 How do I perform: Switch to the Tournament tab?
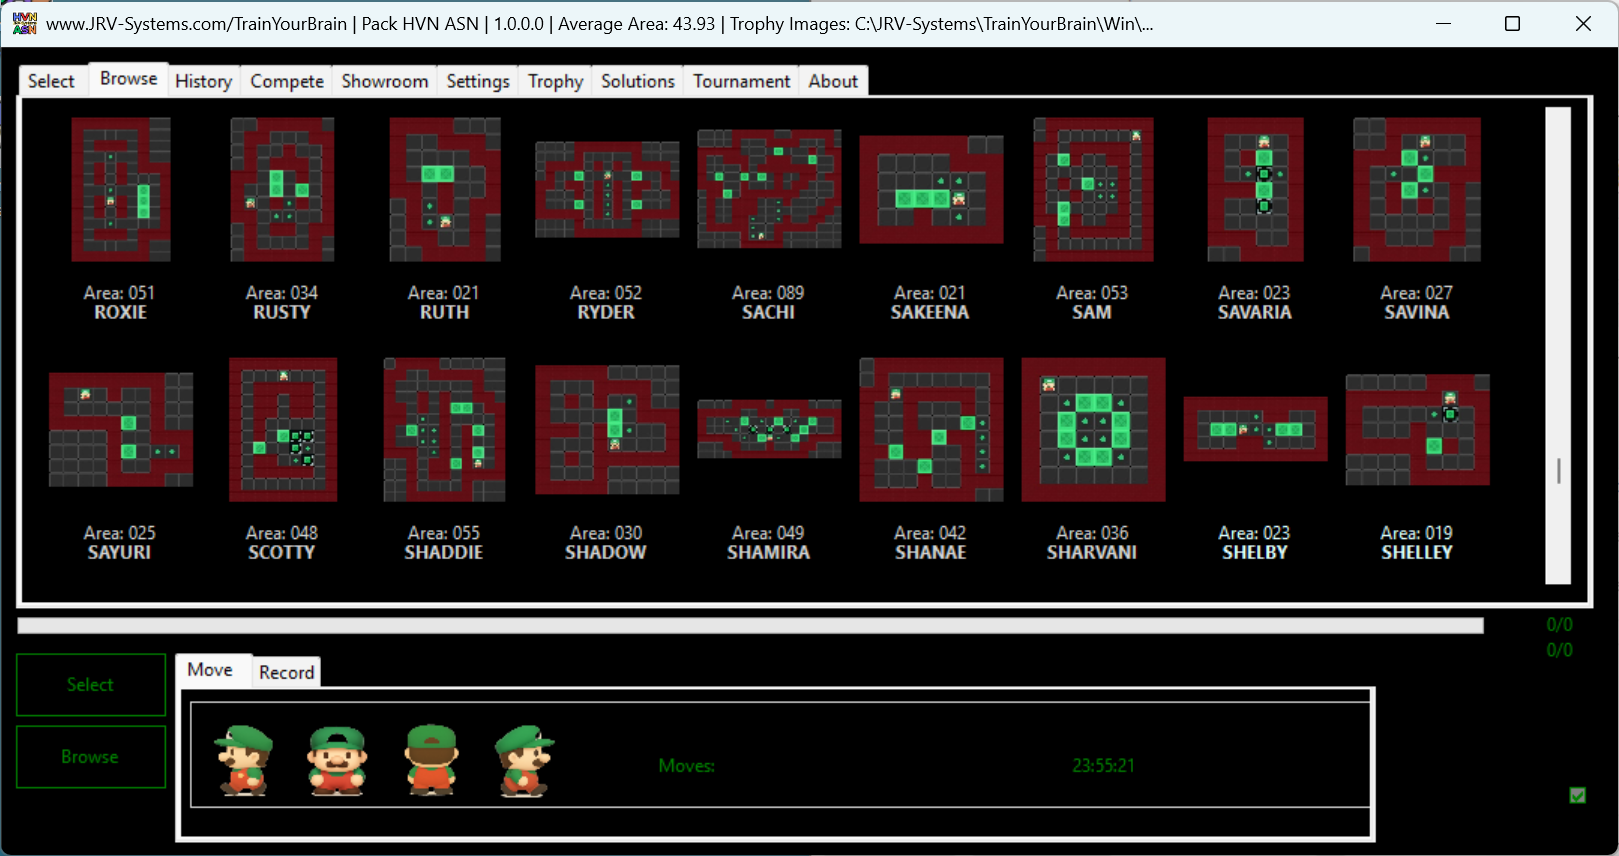click(742, 81)
